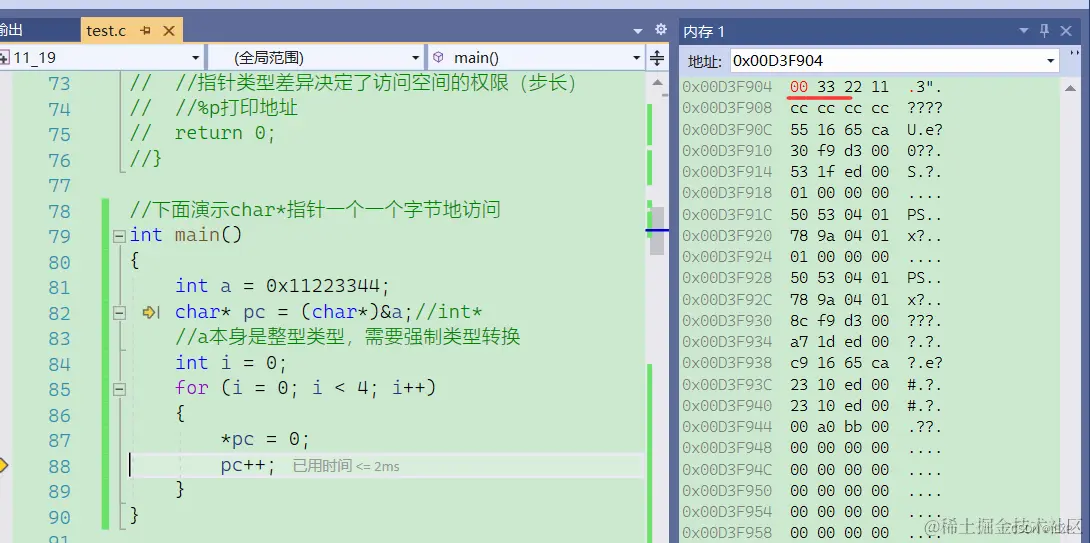Click the yellow execution arrow on line 82
1090x543 pixels.
[x=151, y=313]
